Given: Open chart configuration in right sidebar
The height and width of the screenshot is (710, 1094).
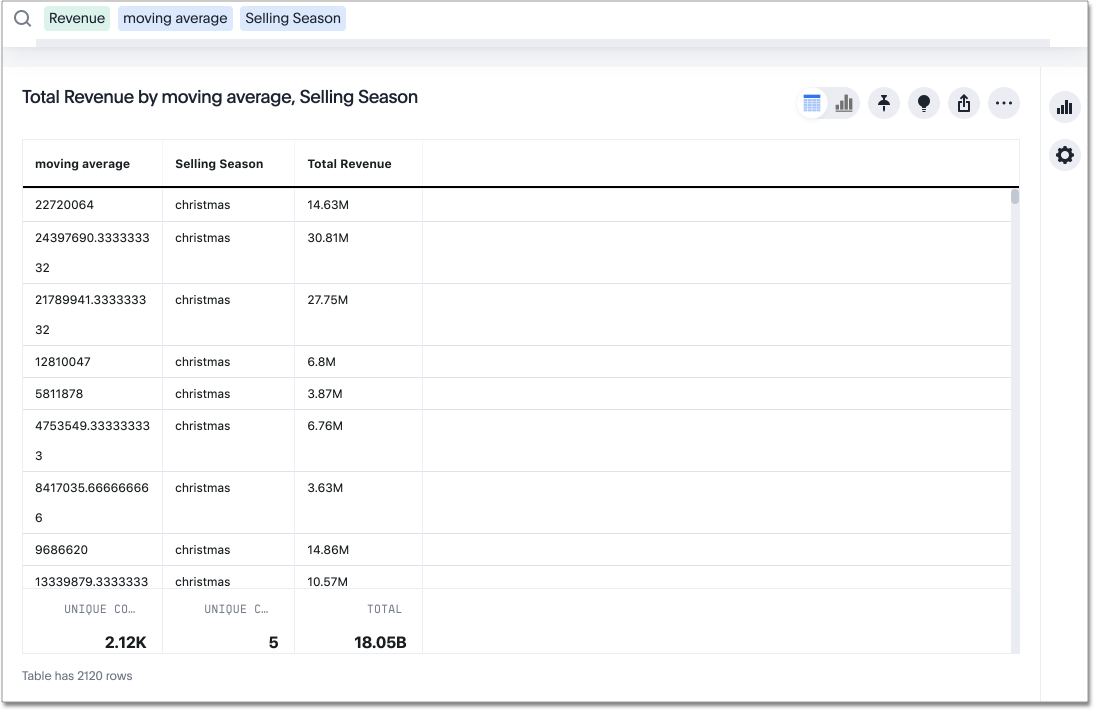Looking at the screenshot, I should pyautogui.click(x=1065, y=107).
